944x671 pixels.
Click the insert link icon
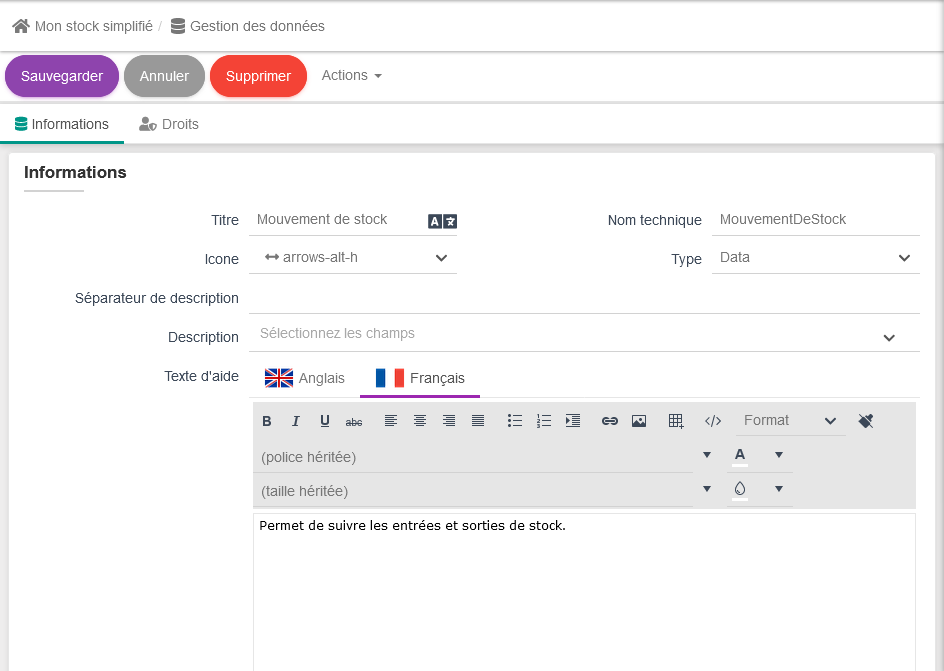pos(610,421)
